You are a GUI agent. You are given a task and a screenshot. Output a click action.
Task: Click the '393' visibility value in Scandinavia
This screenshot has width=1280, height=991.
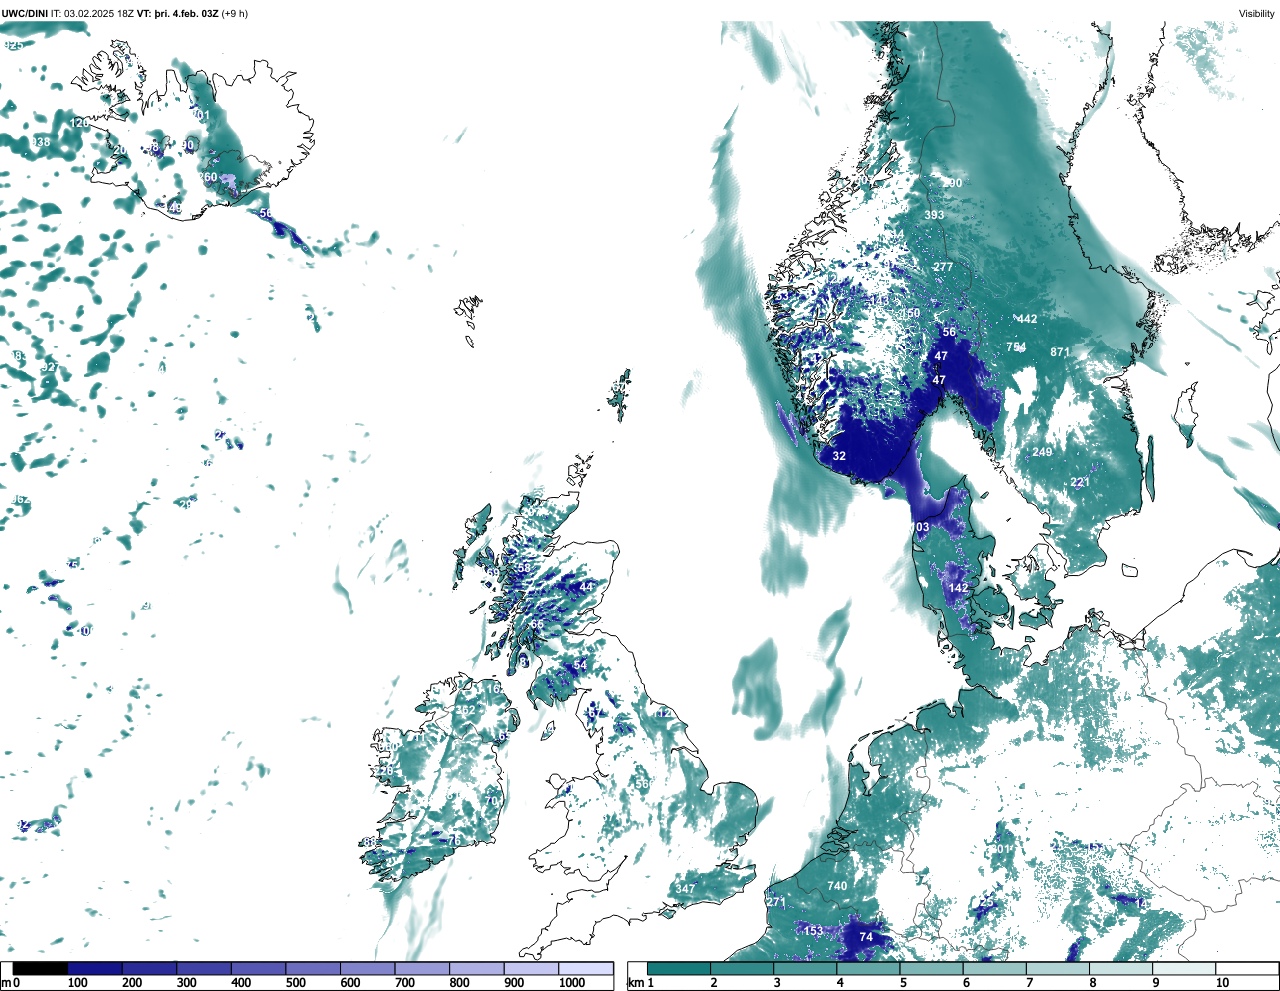934,215
